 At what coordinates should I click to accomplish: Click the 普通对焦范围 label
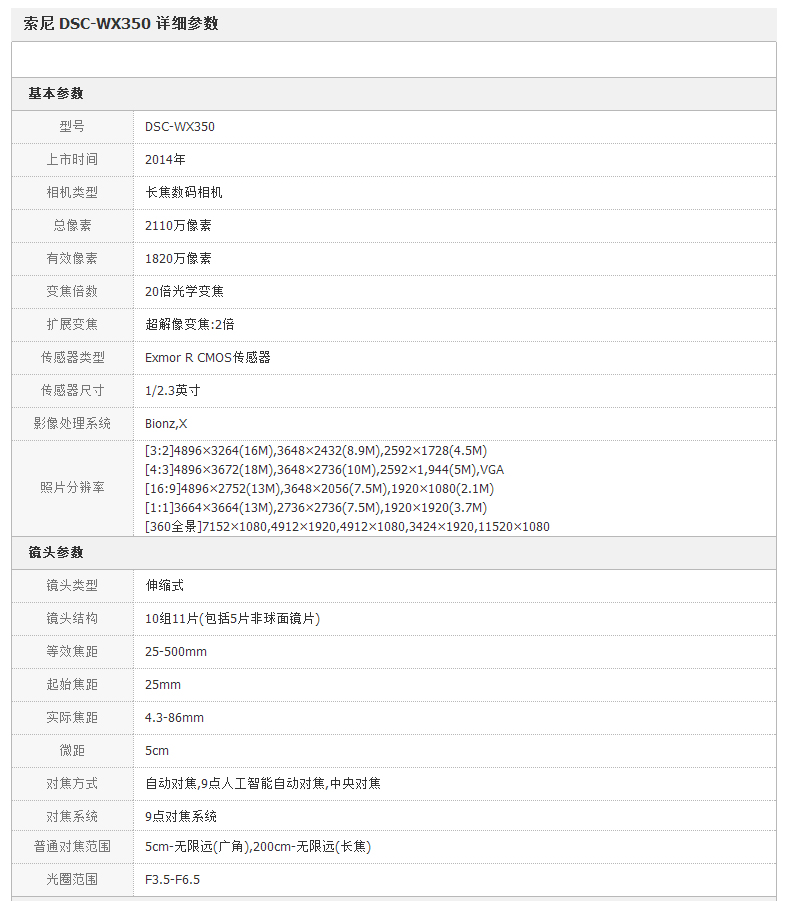[72, 846]
